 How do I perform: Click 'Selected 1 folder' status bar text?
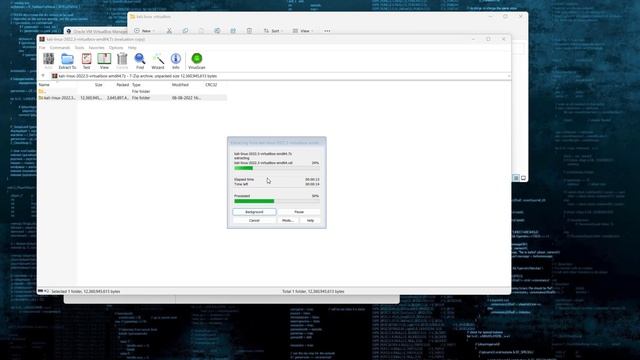86,291
